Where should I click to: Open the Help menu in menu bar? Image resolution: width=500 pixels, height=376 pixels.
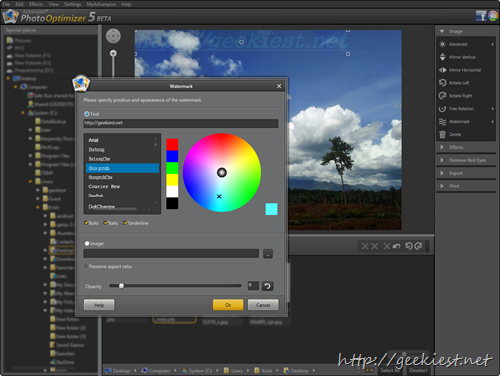[x=126, y=4]
